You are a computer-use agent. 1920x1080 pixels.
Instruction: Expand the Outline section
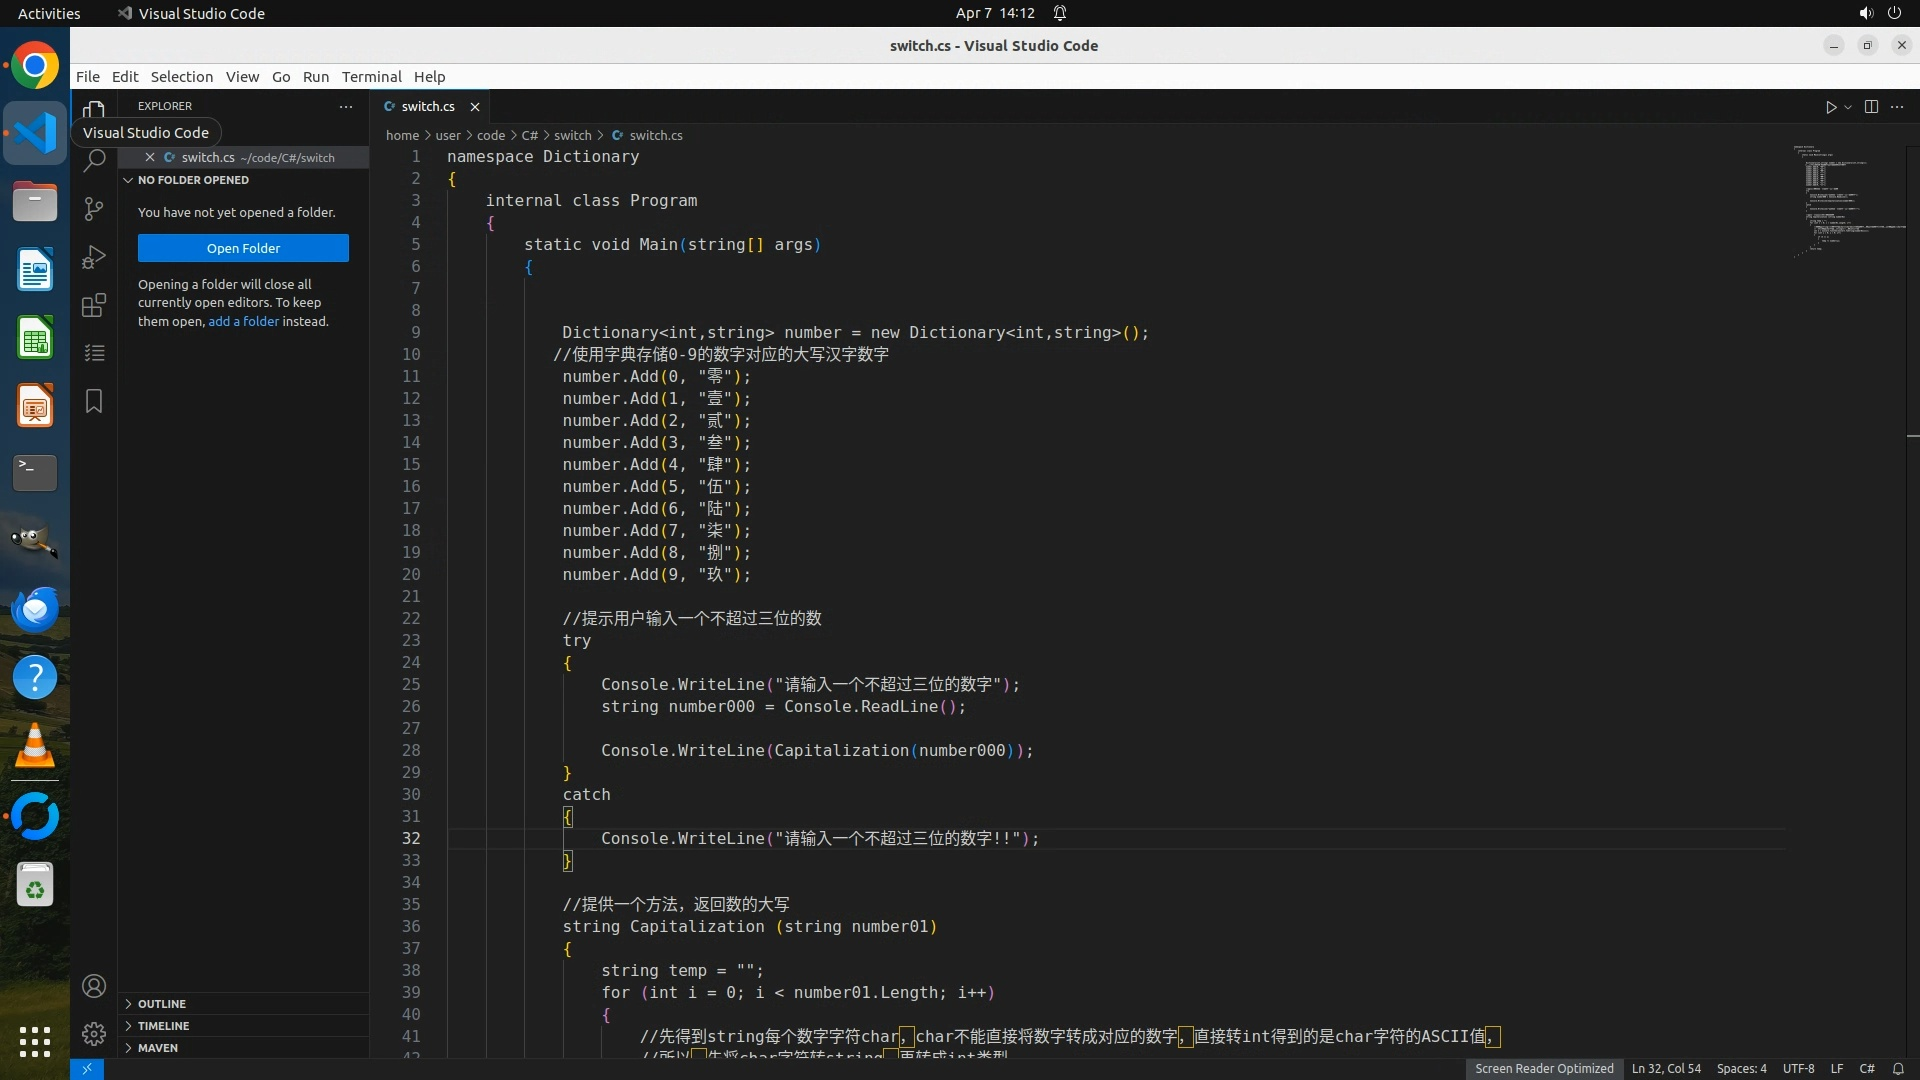coord(162,1004)
